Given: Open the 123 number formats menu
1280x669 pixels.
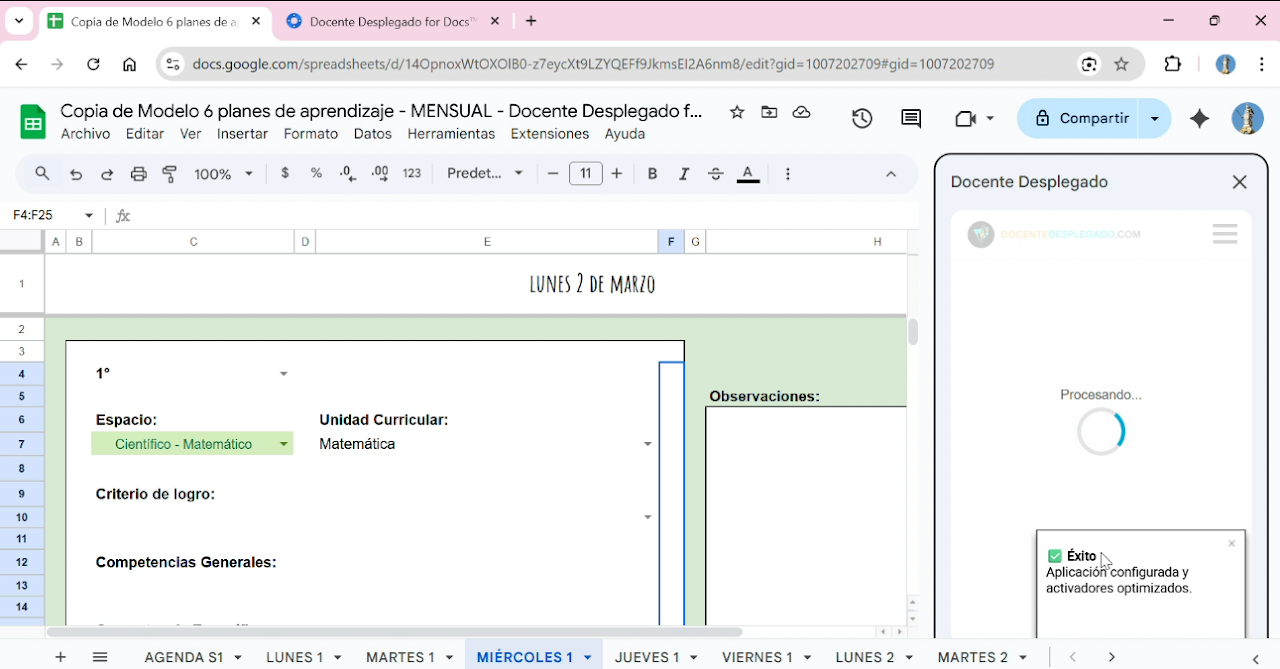Looking at the screenshot, I should tap(412, 173).
